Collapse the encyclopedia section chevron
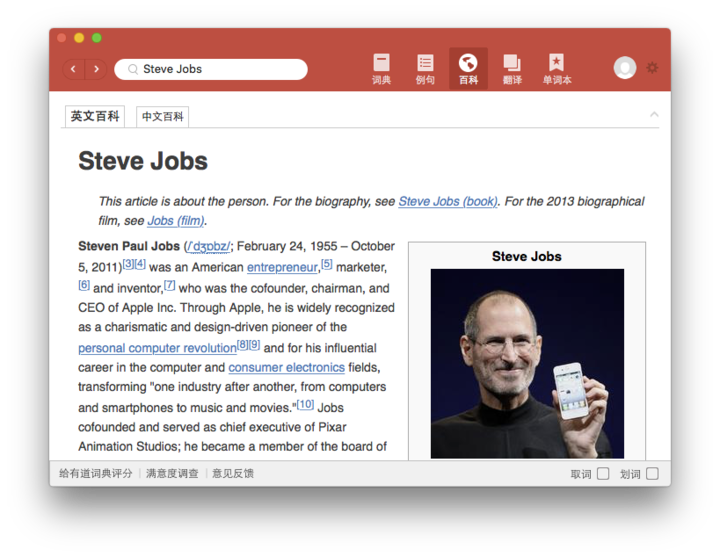This screenshot has width=720, height=557. click(x=654, y=115)
